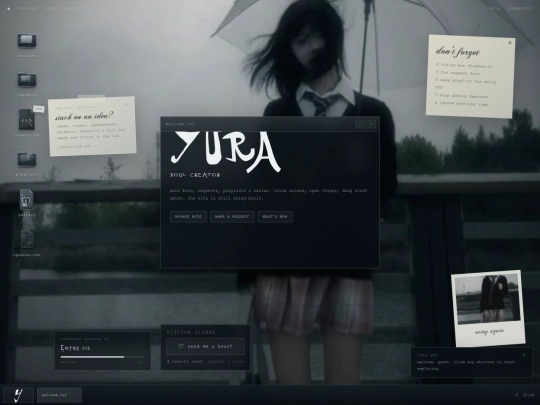The height and width of the screenshot is (405, 540).
Task: Check the fix request form checkbox
Action: click(437, 72)
